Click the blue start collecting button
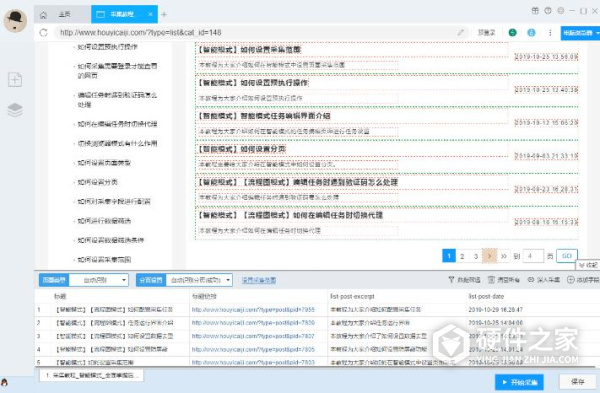This screenshot has width=600, height=393. tap(519, 382)
